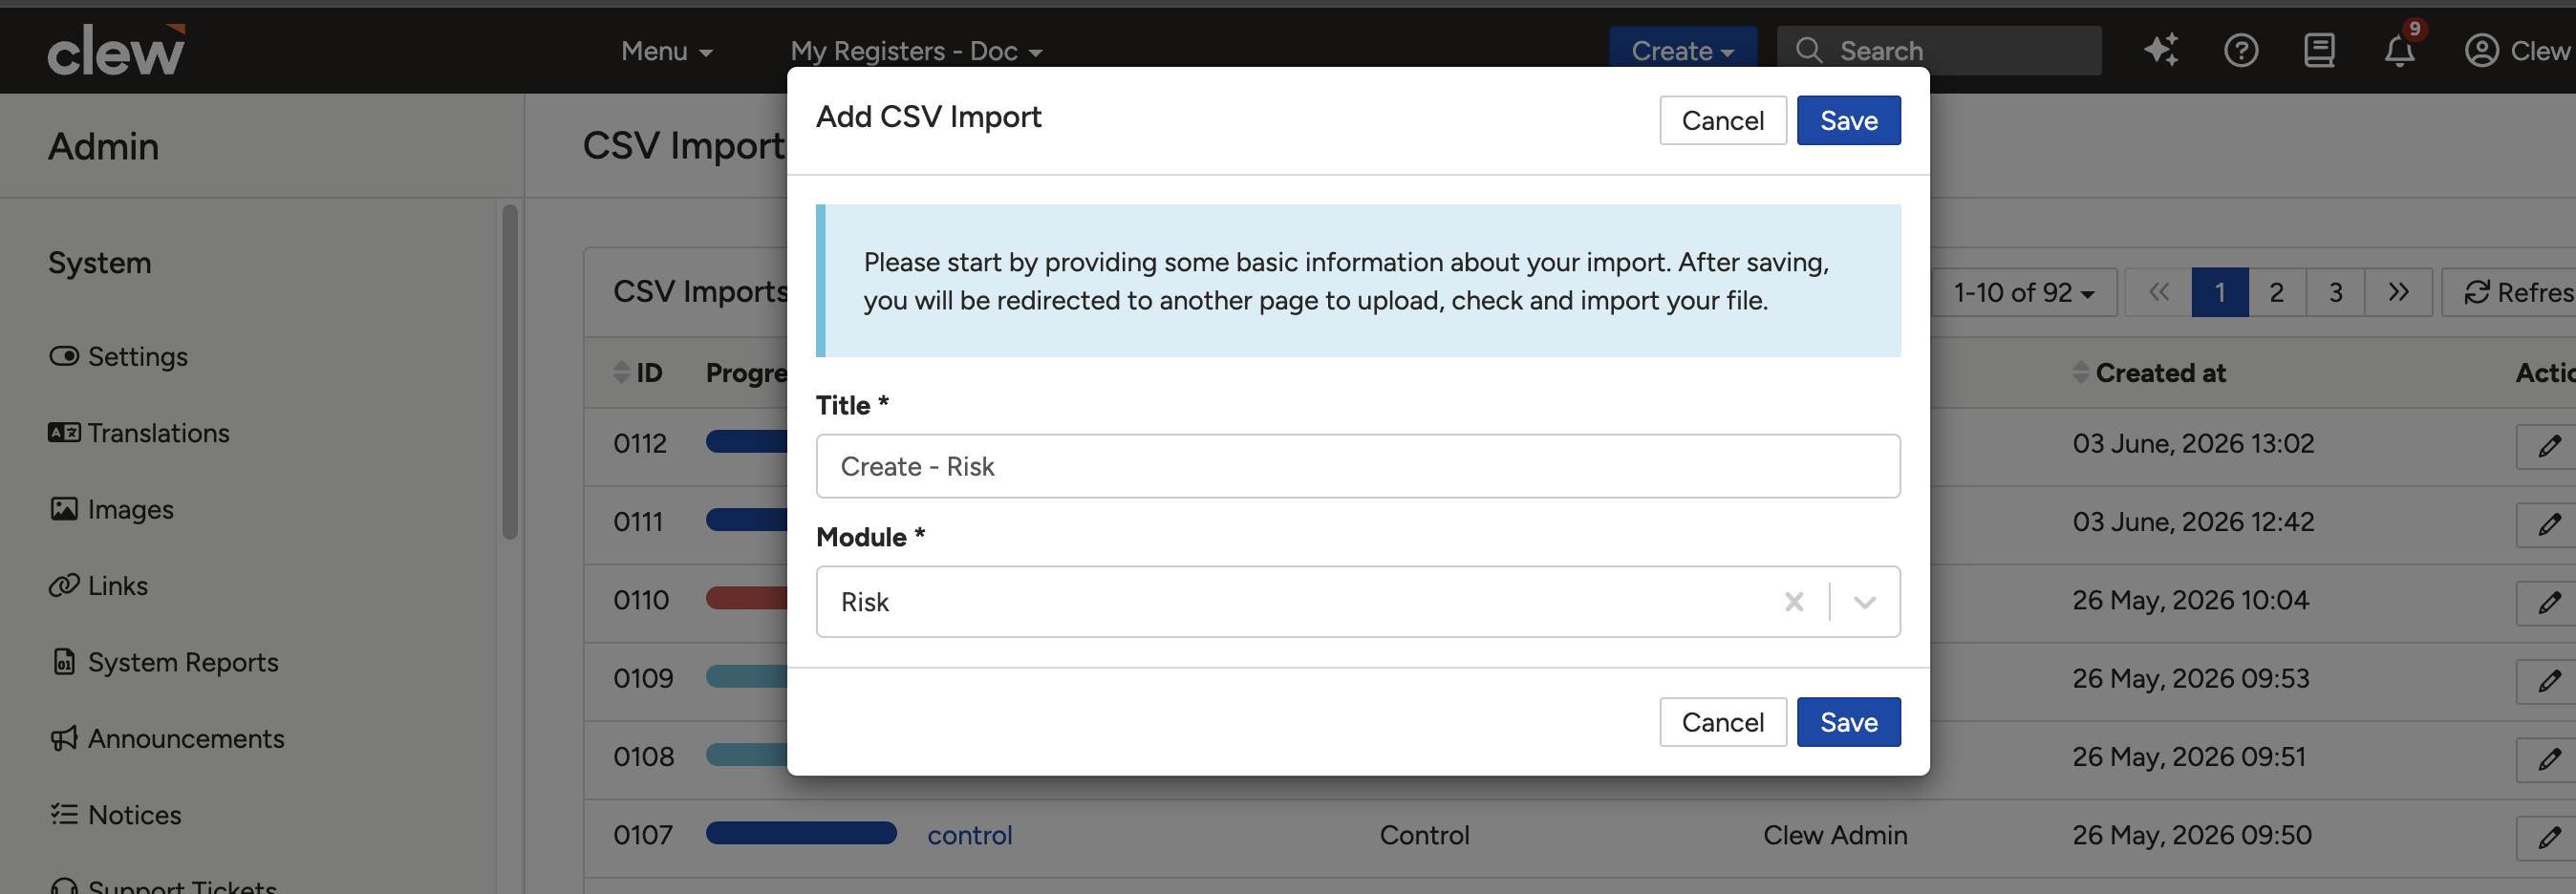Edit import 0110 with pencil icon
The height and width of the screenshot is (894, 2576).
[2548, 602]
